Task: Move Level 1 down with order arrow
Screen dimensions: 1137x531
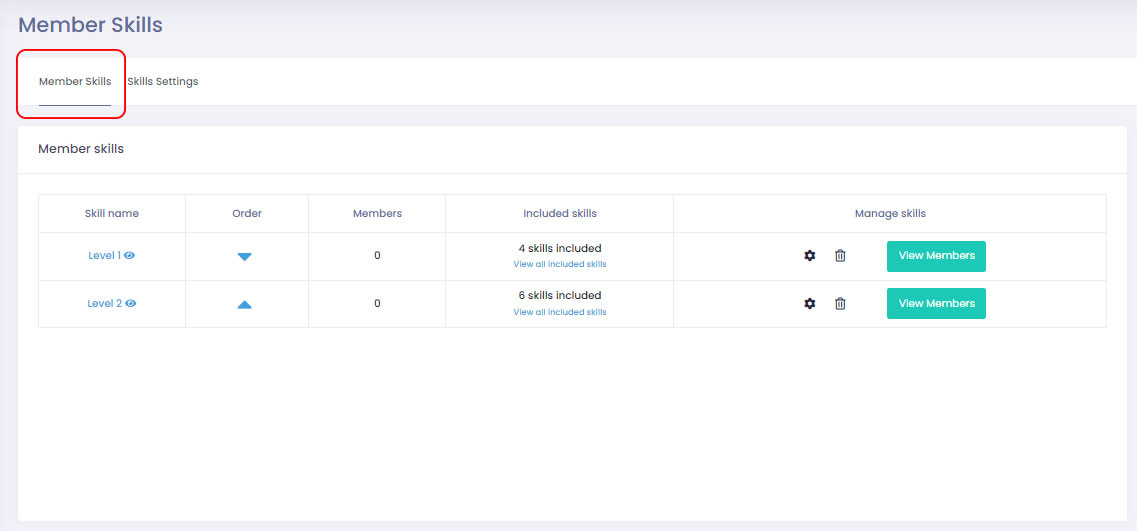Action: [x=245, y=257]
